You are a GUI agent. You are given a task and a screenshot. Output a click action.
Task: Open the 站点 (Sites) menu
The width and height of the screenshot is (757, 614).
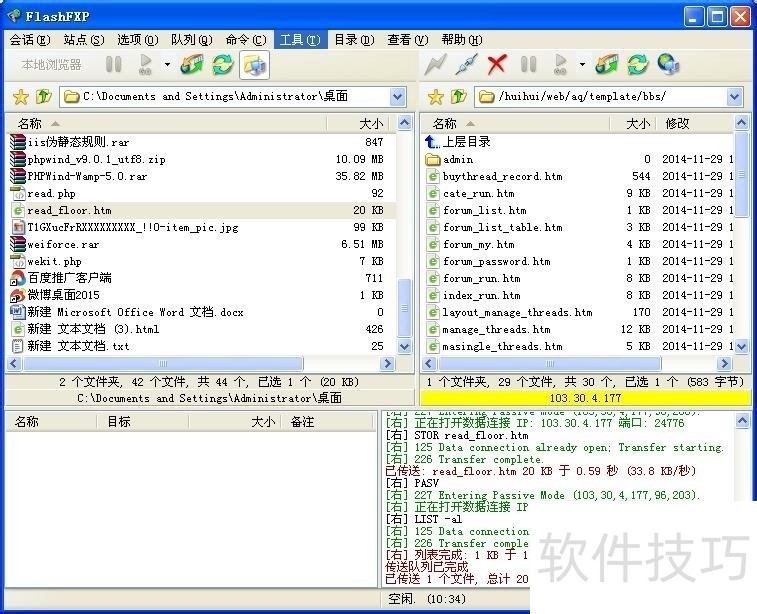click(x=83, y=40)
